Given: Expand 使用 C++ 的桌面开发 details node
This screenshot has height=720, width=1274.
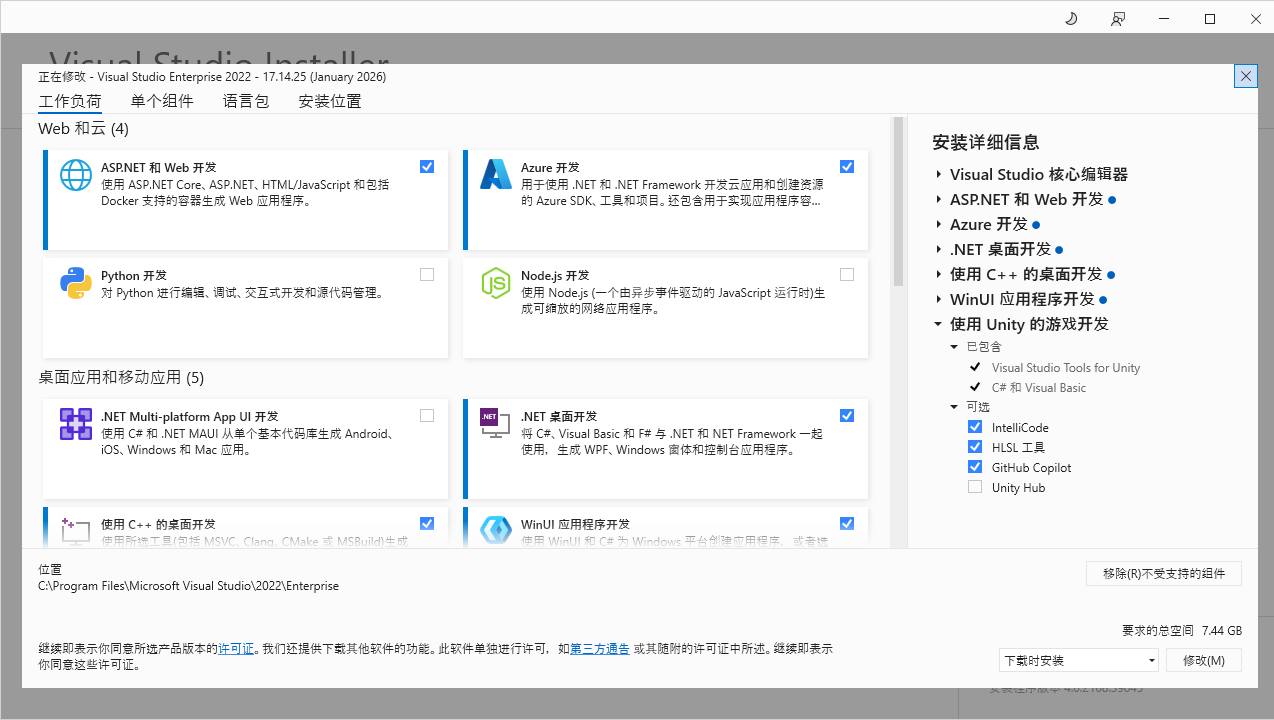Looking at the screenshot, I should (x=939, y=274).
